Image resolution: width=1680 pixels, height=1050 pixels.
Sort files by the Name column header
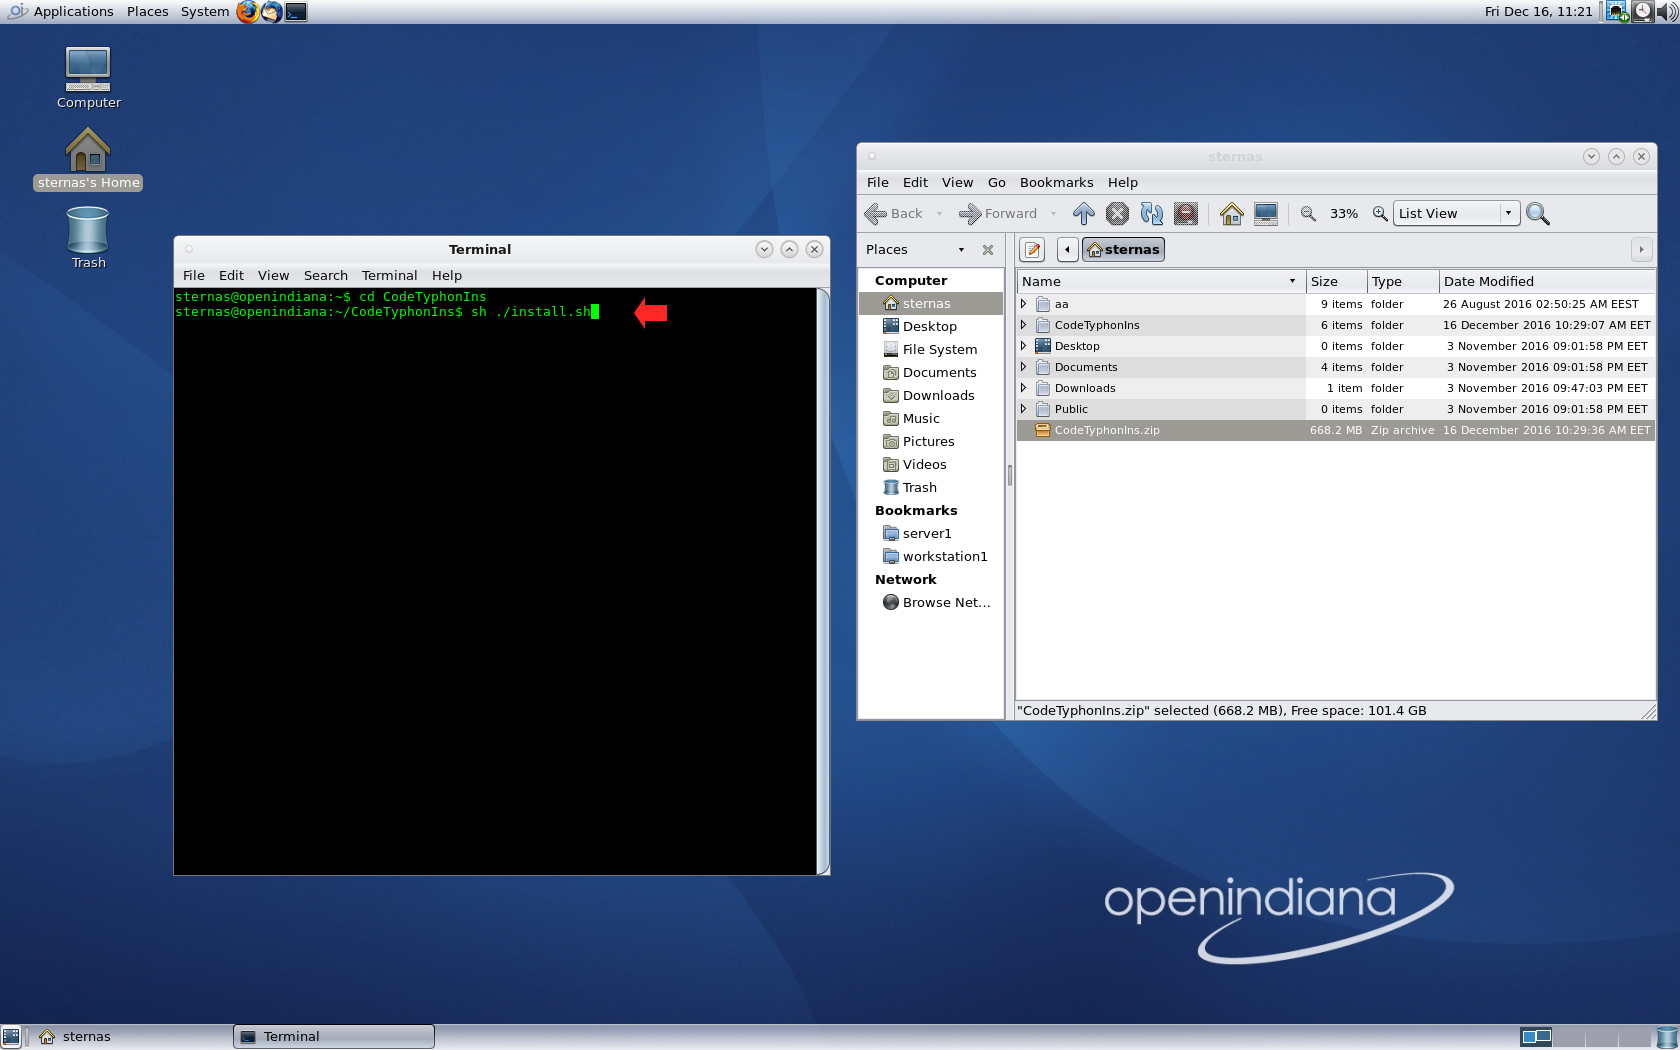1160,281
